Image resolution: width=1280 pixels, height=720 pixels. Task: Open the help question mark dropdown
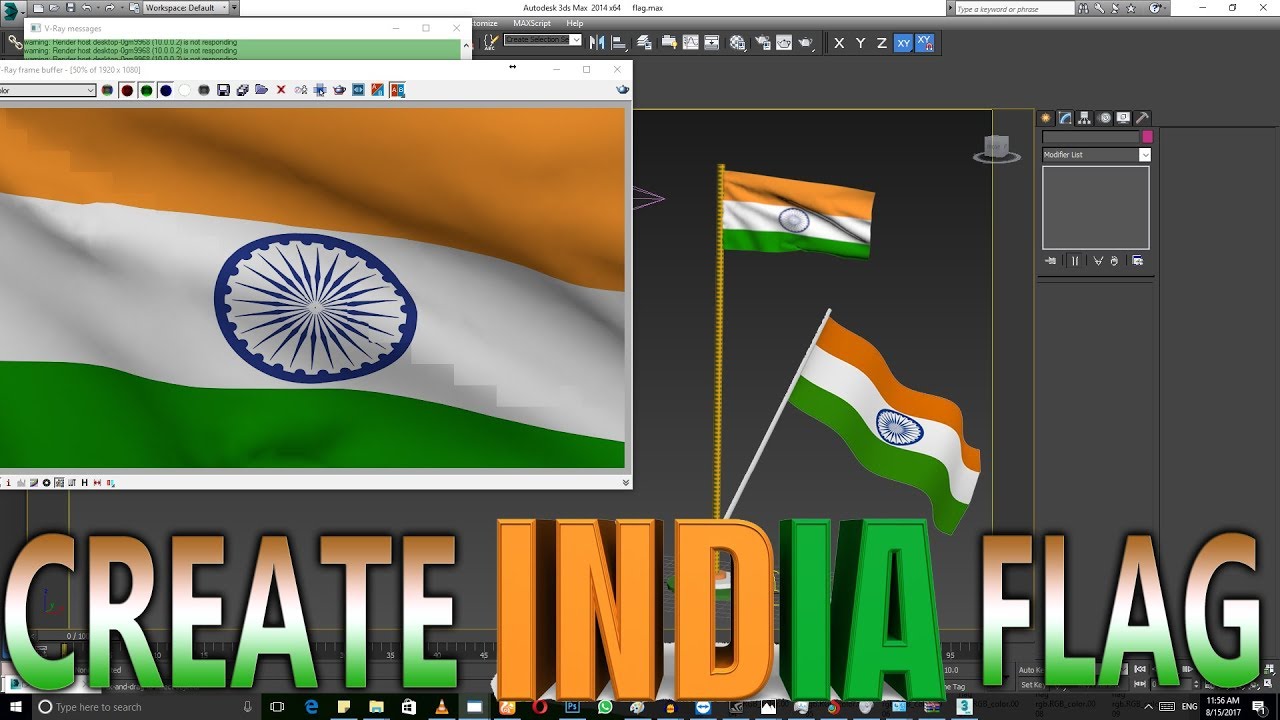[x=1158, y=8]
